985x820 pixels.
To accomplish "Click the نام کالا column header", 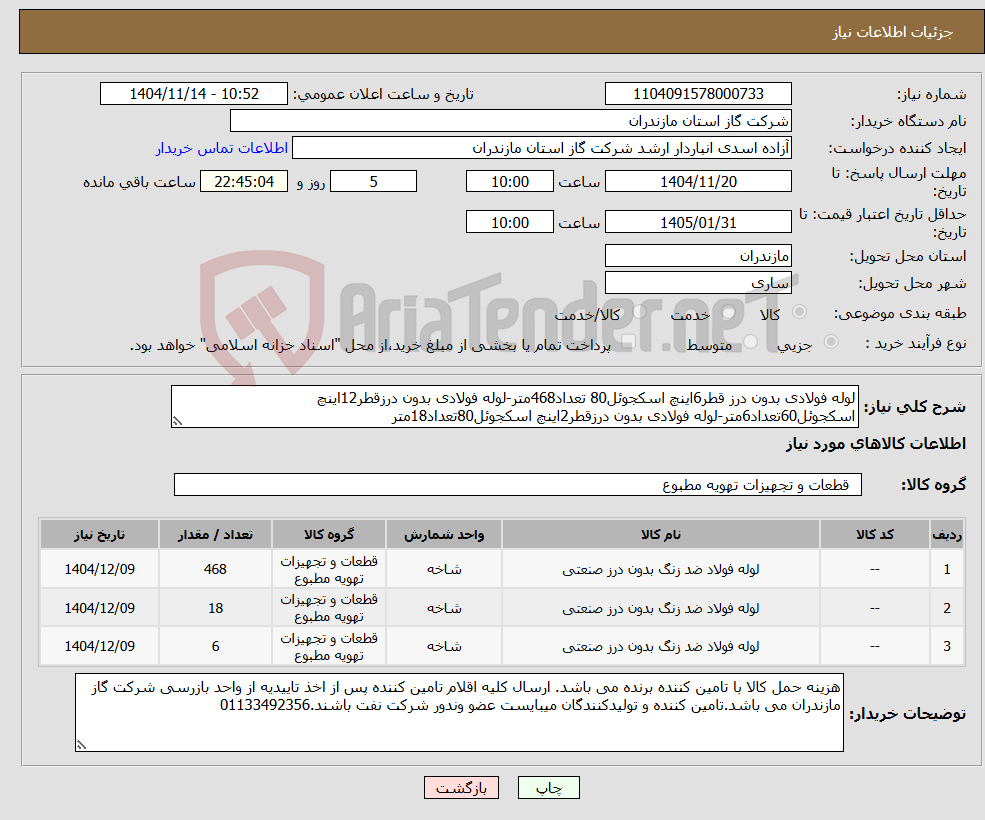I will [660, 534].
